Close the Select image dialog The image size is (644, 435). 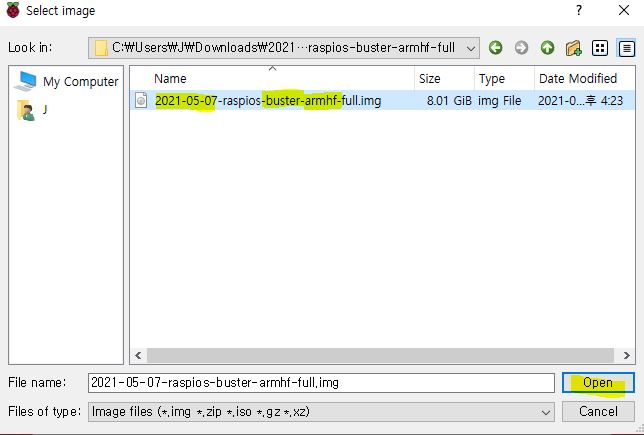[624, 10]
